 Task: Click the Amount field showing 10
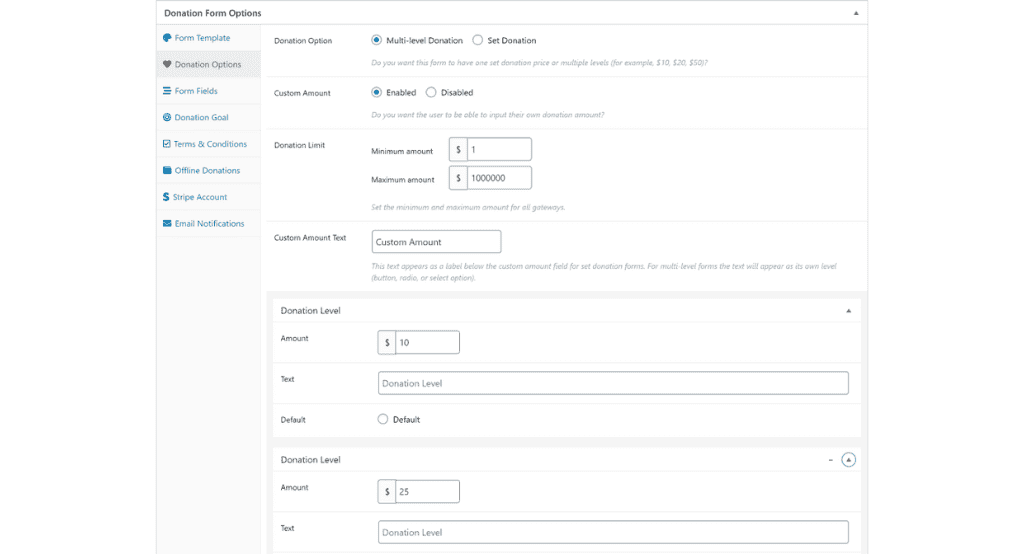click(x=427, y=342)
